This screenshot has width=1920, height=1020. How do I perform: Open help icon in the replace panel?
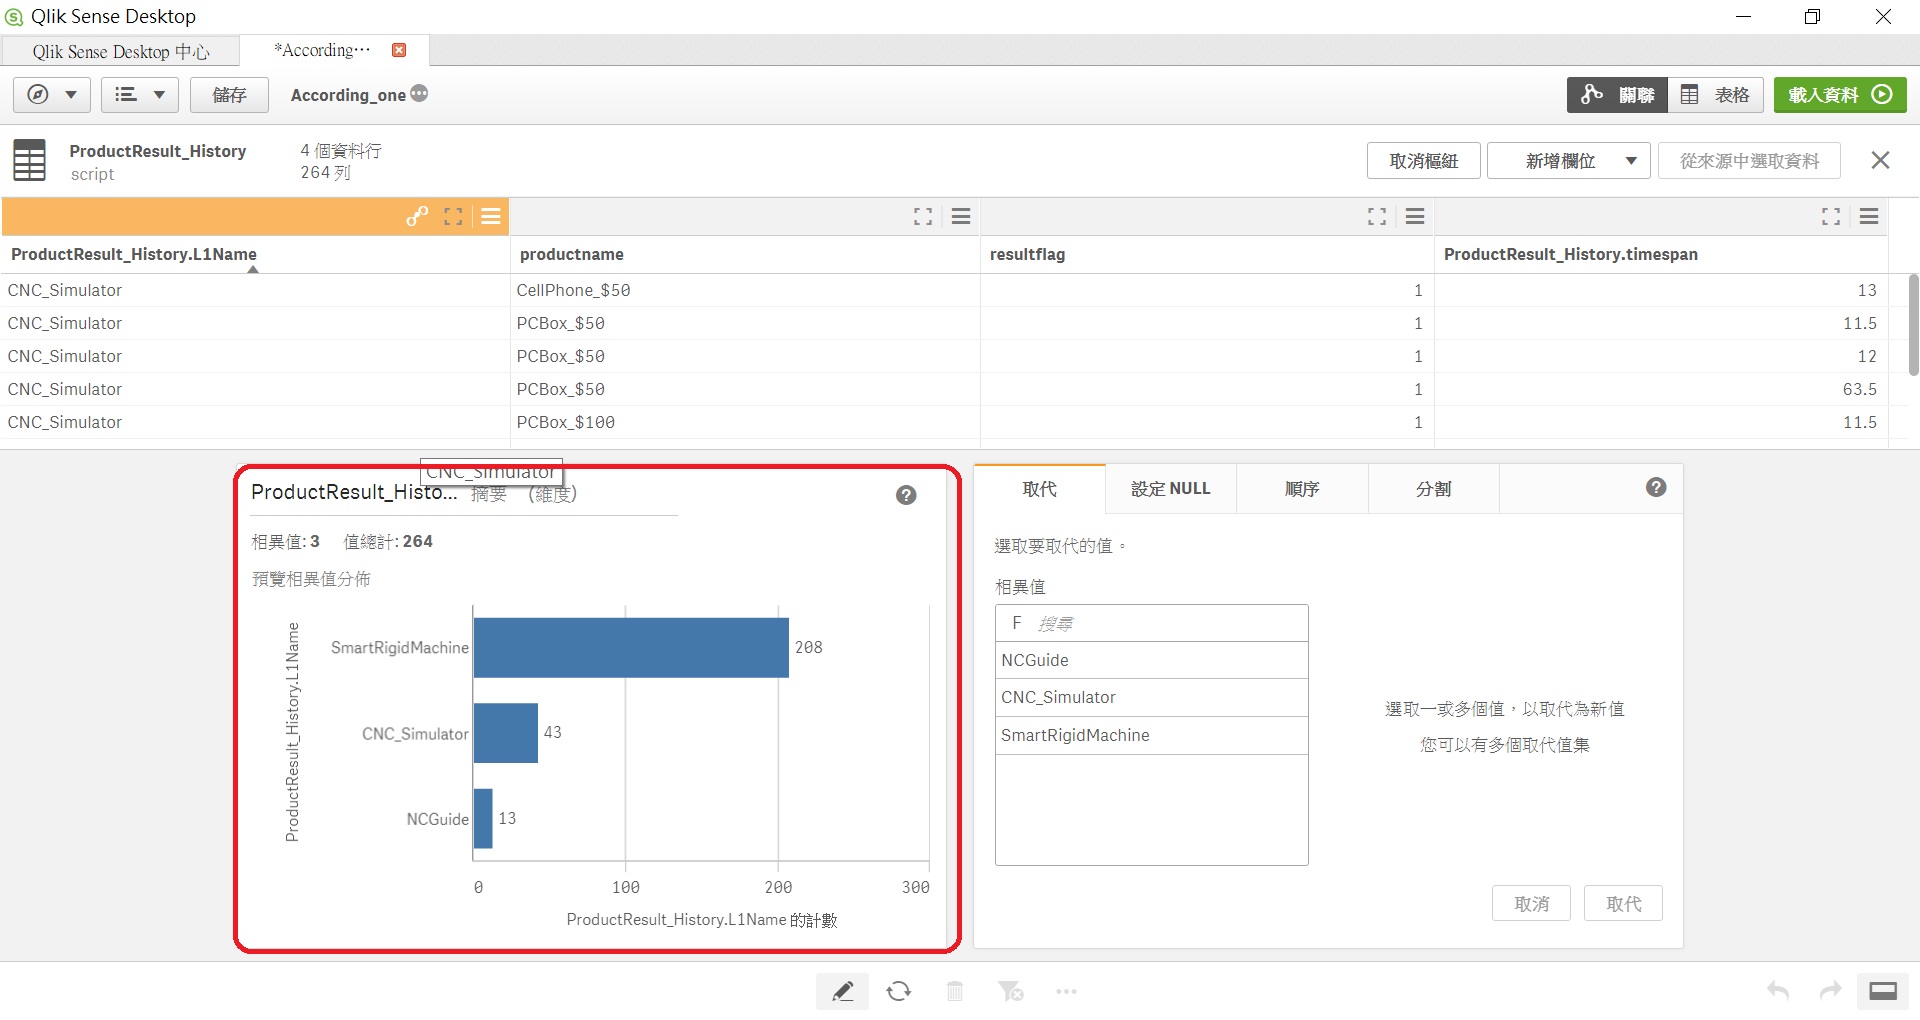click(1656, 487)
